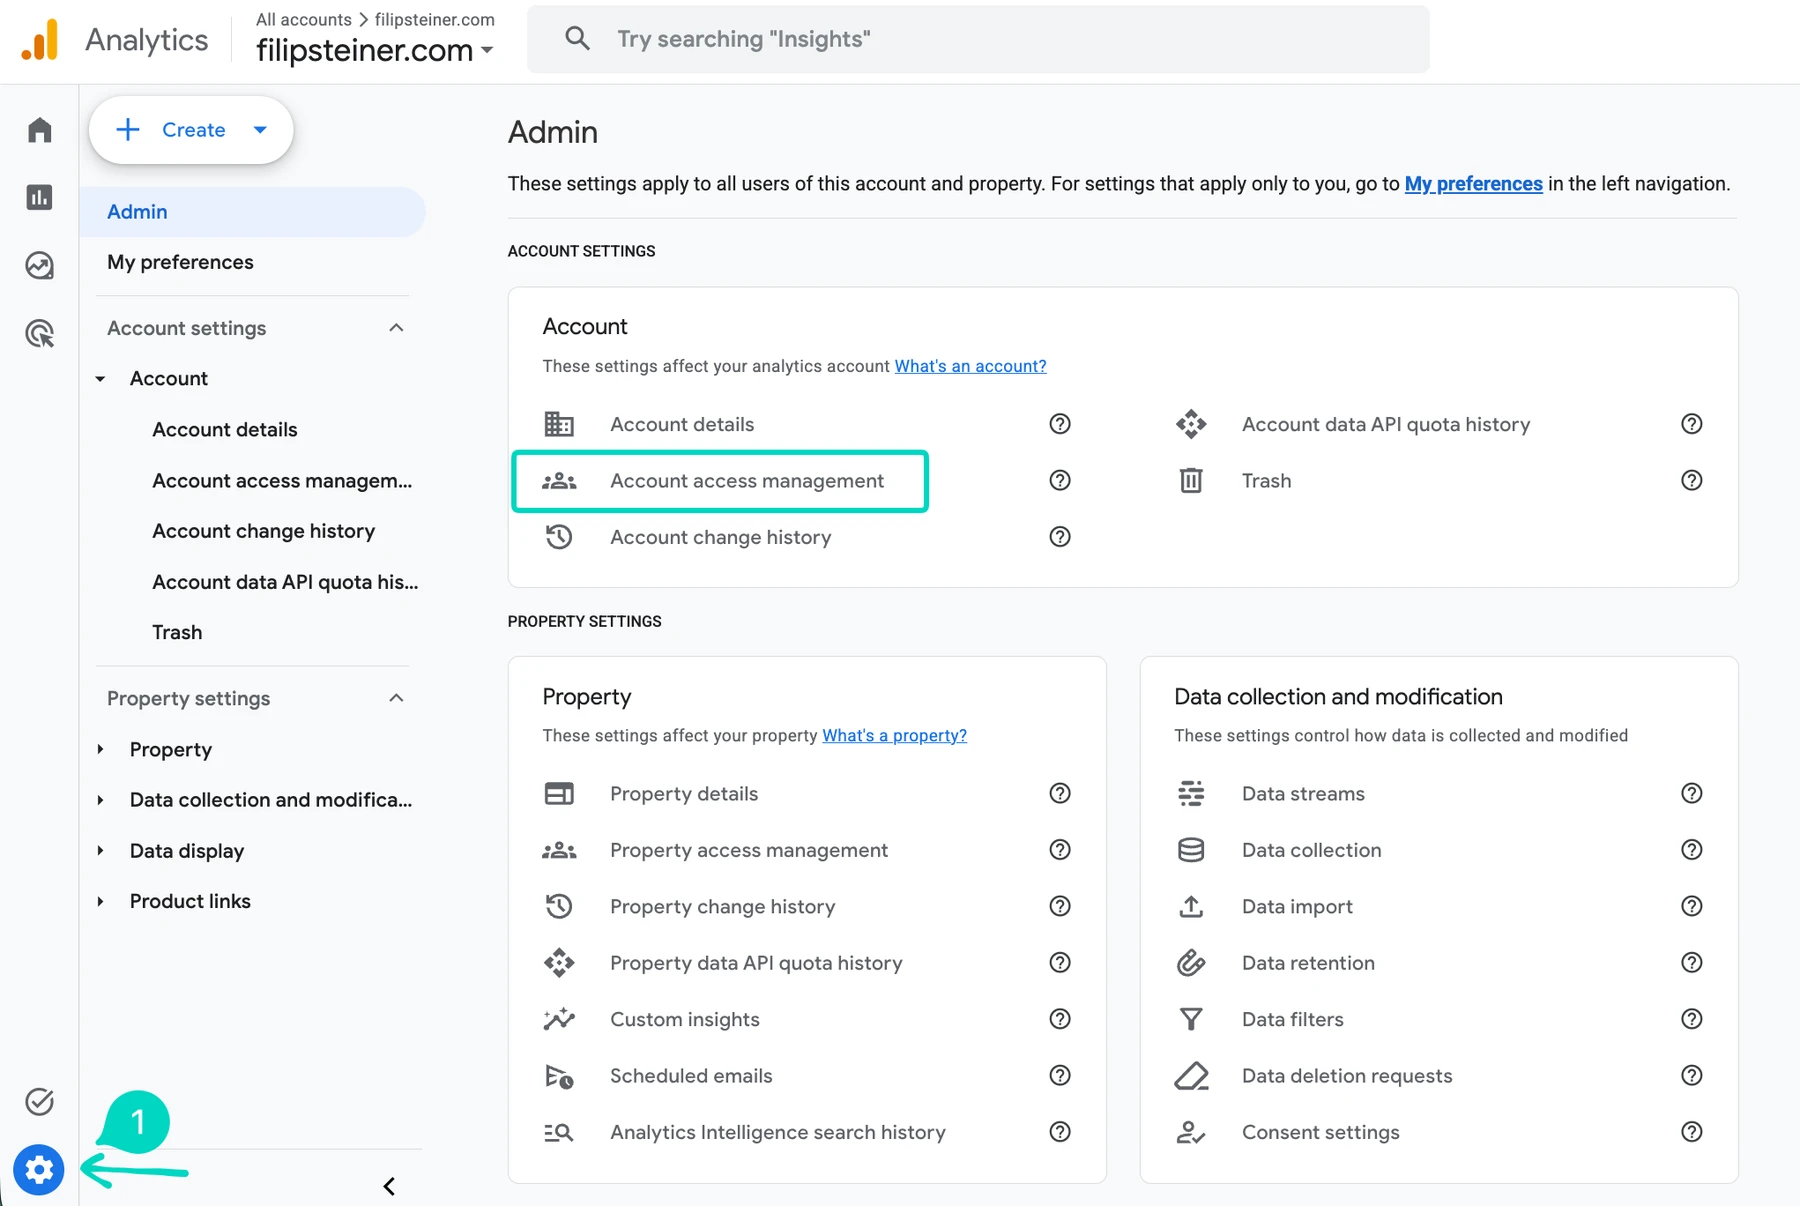Open the Advertising icon in left rail
Screen dimensions: 1800x1206
pos(39,333)
